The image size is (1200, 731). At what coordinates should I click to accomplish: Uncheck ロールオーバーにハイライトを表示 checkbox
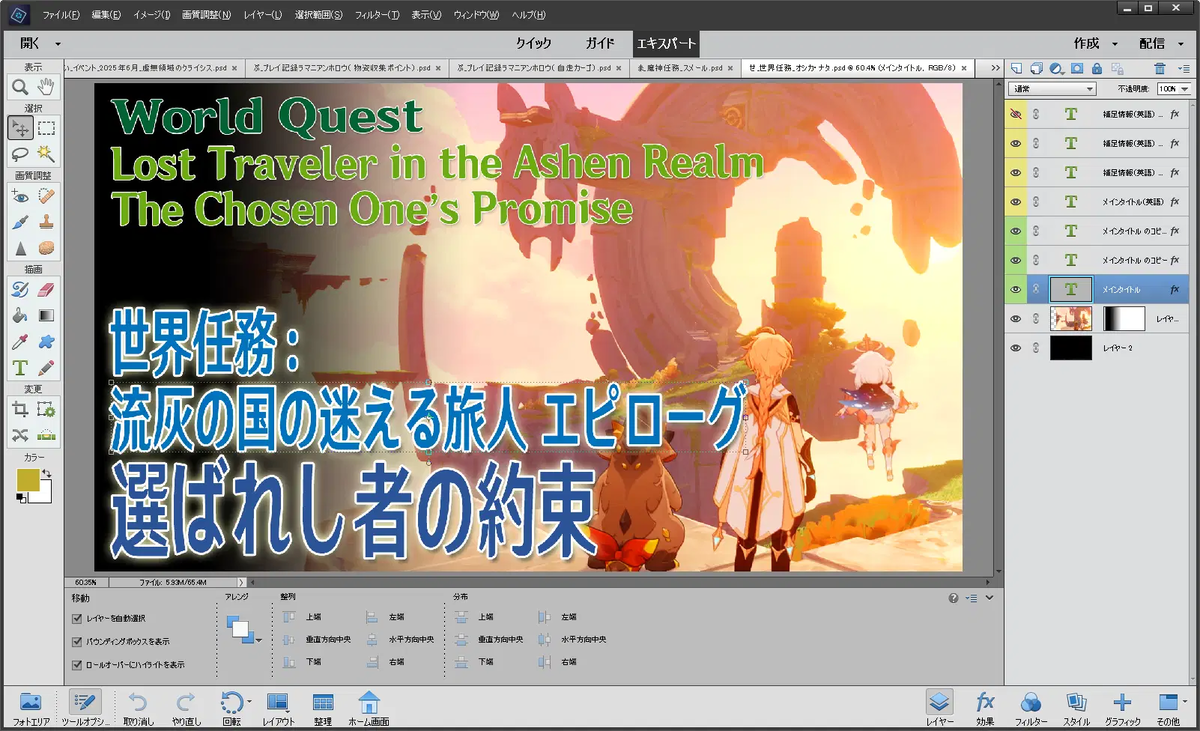[x=77, y=665]
